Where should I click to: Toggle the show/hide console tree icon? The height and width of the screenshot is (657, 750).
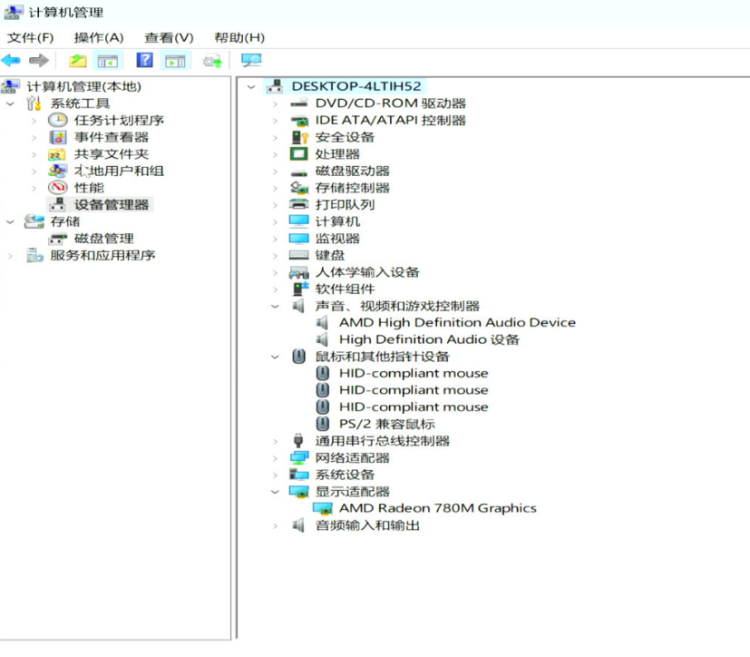(108, 61)
